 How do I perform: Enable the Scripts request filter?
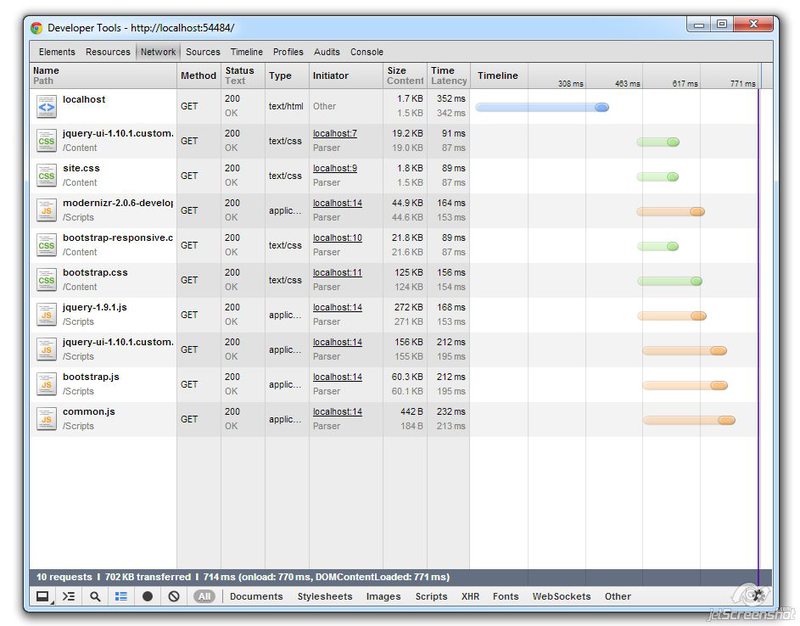click(430, 596)
